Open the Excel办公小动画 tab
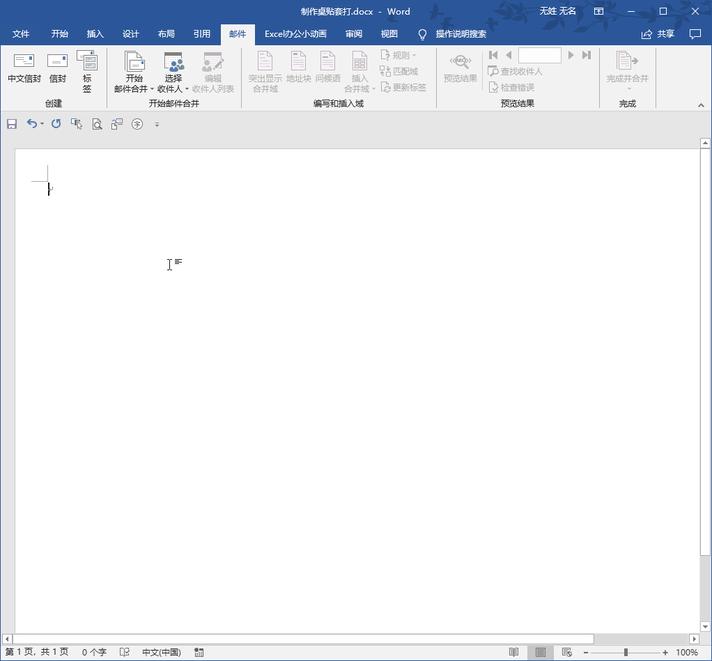 click(x=295, y=34)
